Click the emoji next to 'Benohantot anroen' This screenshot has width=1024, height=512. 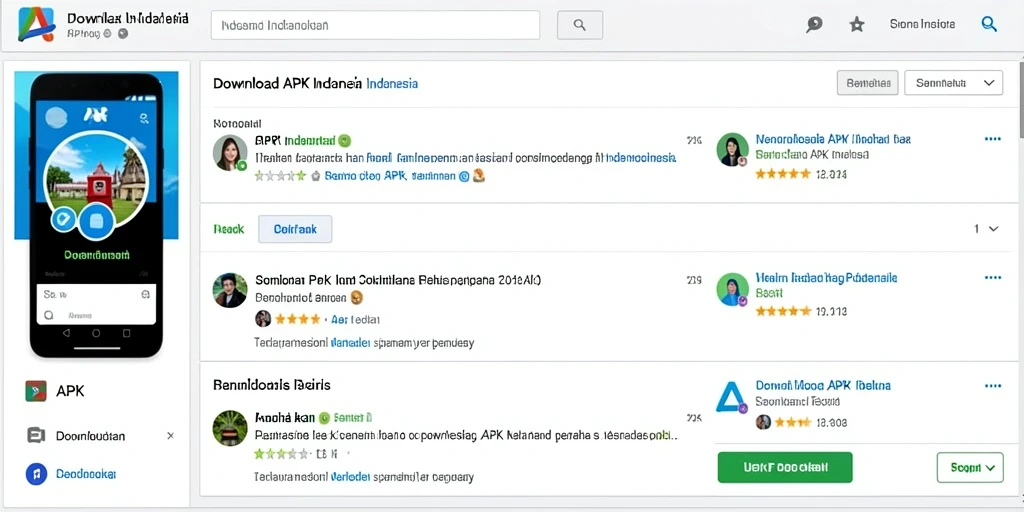357,298
